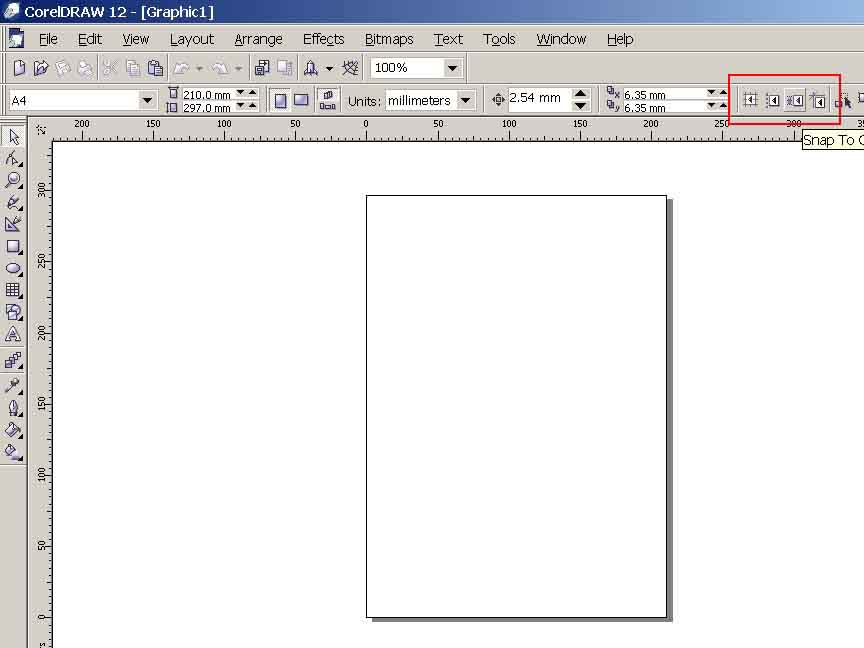The image size is (864, 648).
Task: Open the File menu
Action: (48, 39)
